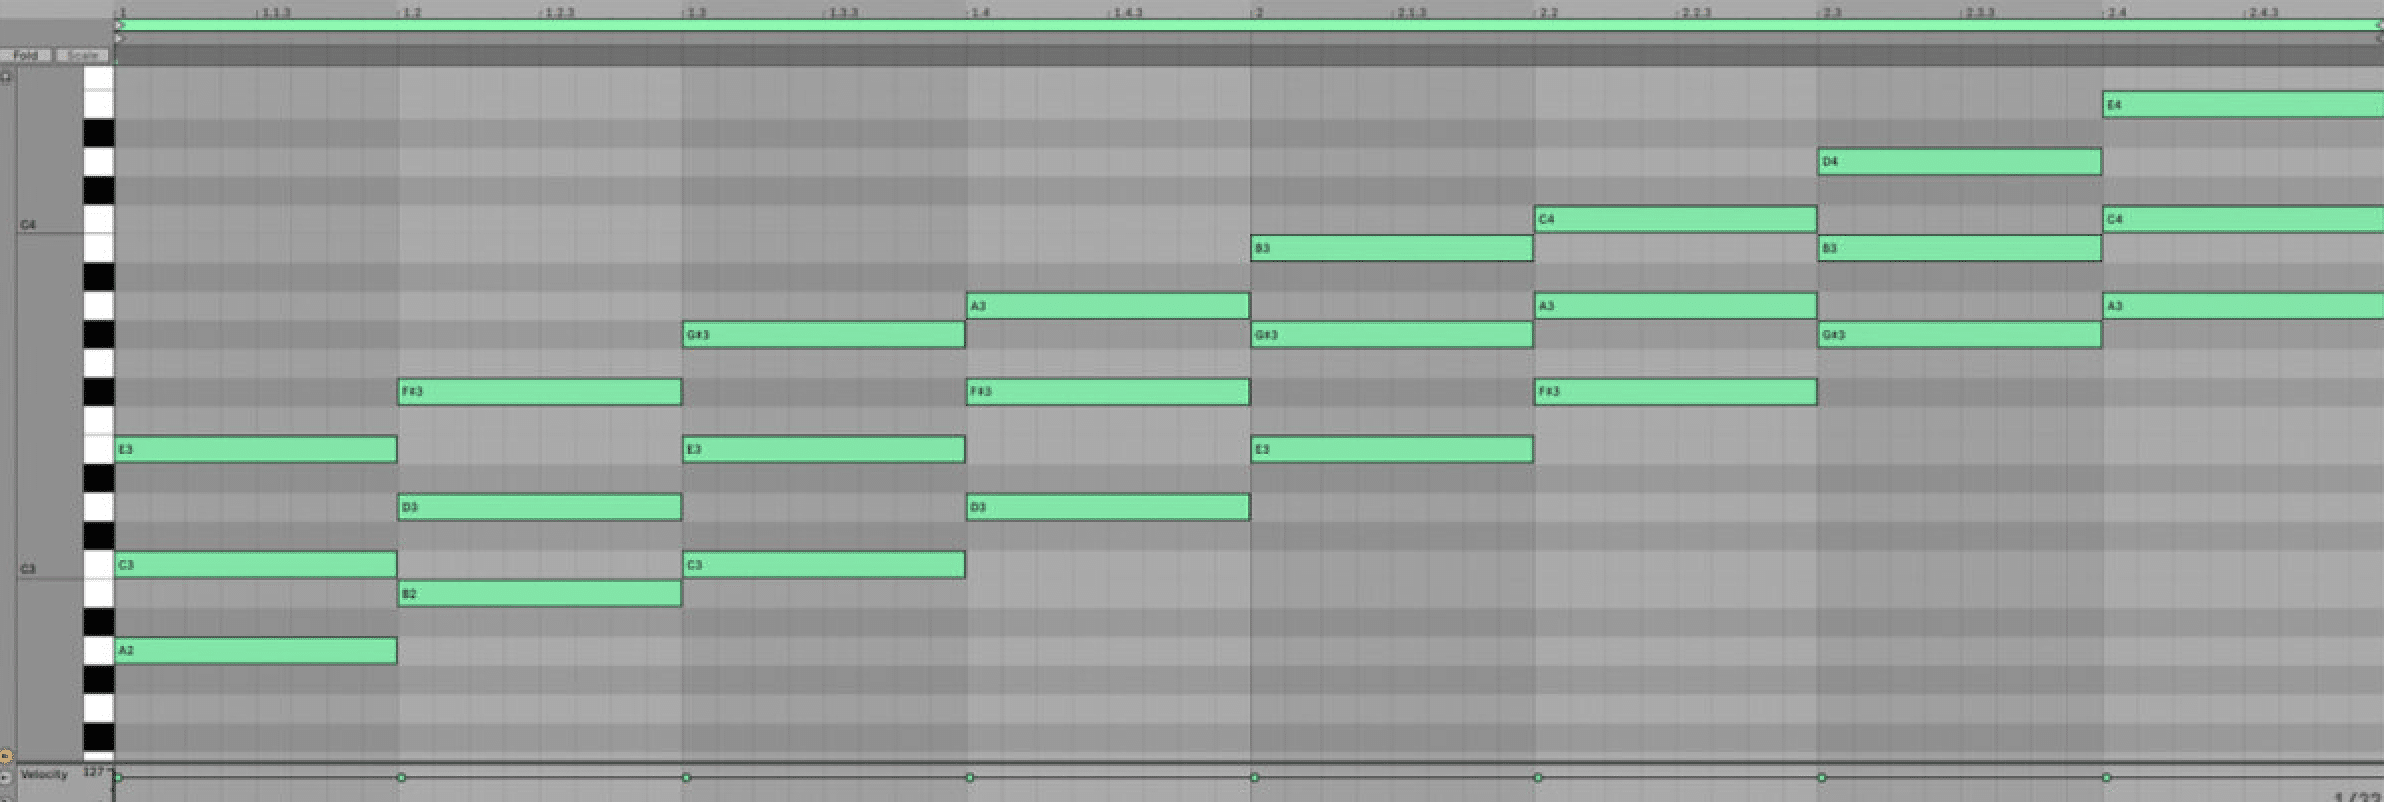Select the E3 note at beat 1.3
2384x802 pixels.
(x=824, y=449)
